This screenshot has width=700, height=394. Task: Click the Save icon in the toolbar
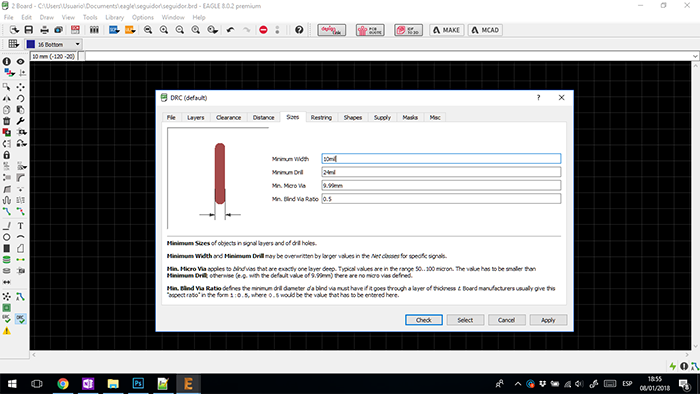(x=29, y=30)
